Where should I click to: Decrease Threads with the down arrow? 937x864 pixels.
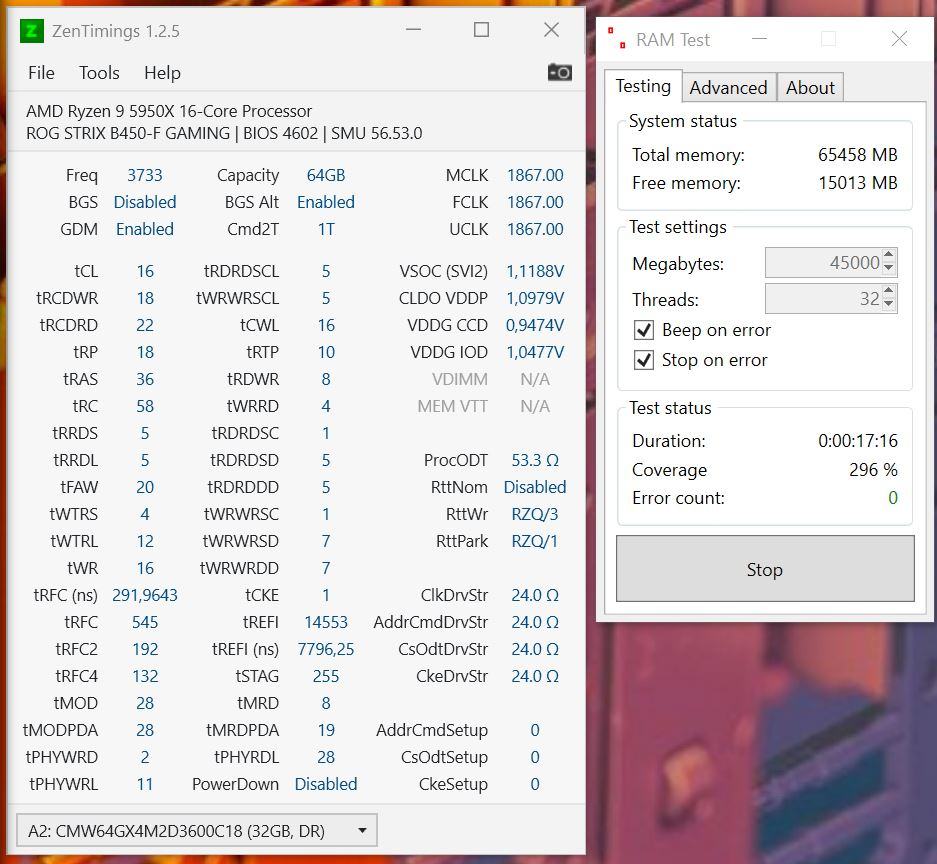(x=889, y=305)
